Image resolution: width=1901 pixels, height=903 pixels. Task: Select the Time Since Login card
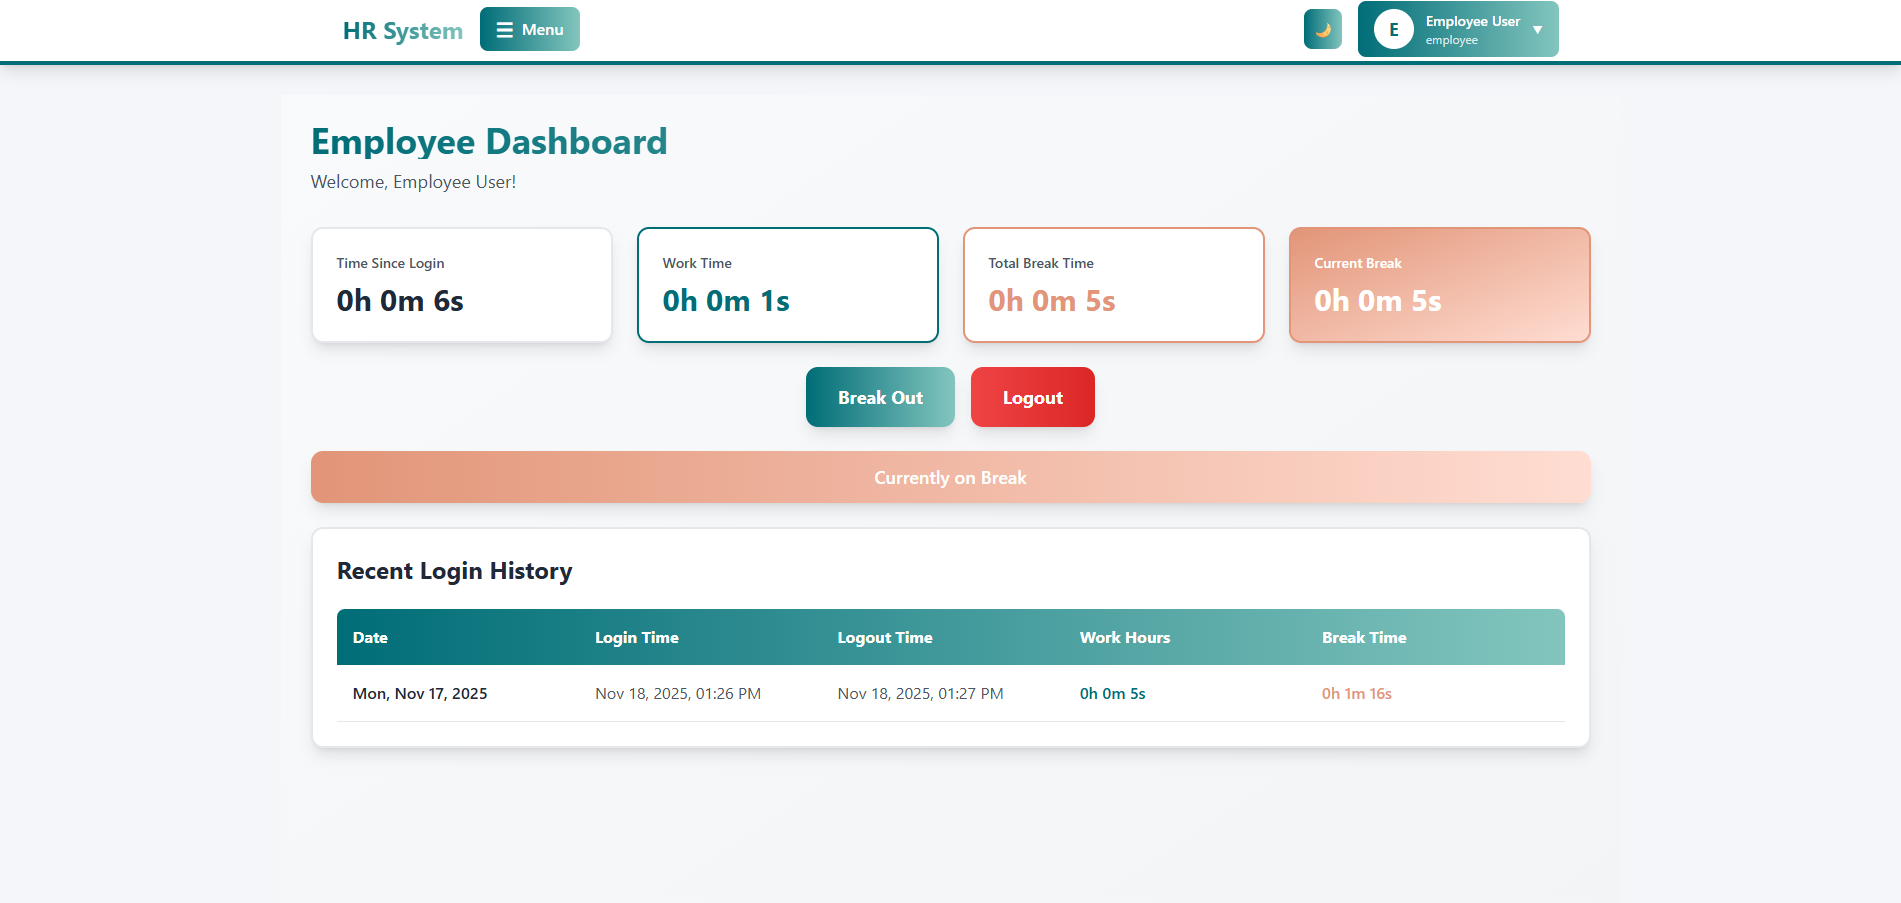462,285
